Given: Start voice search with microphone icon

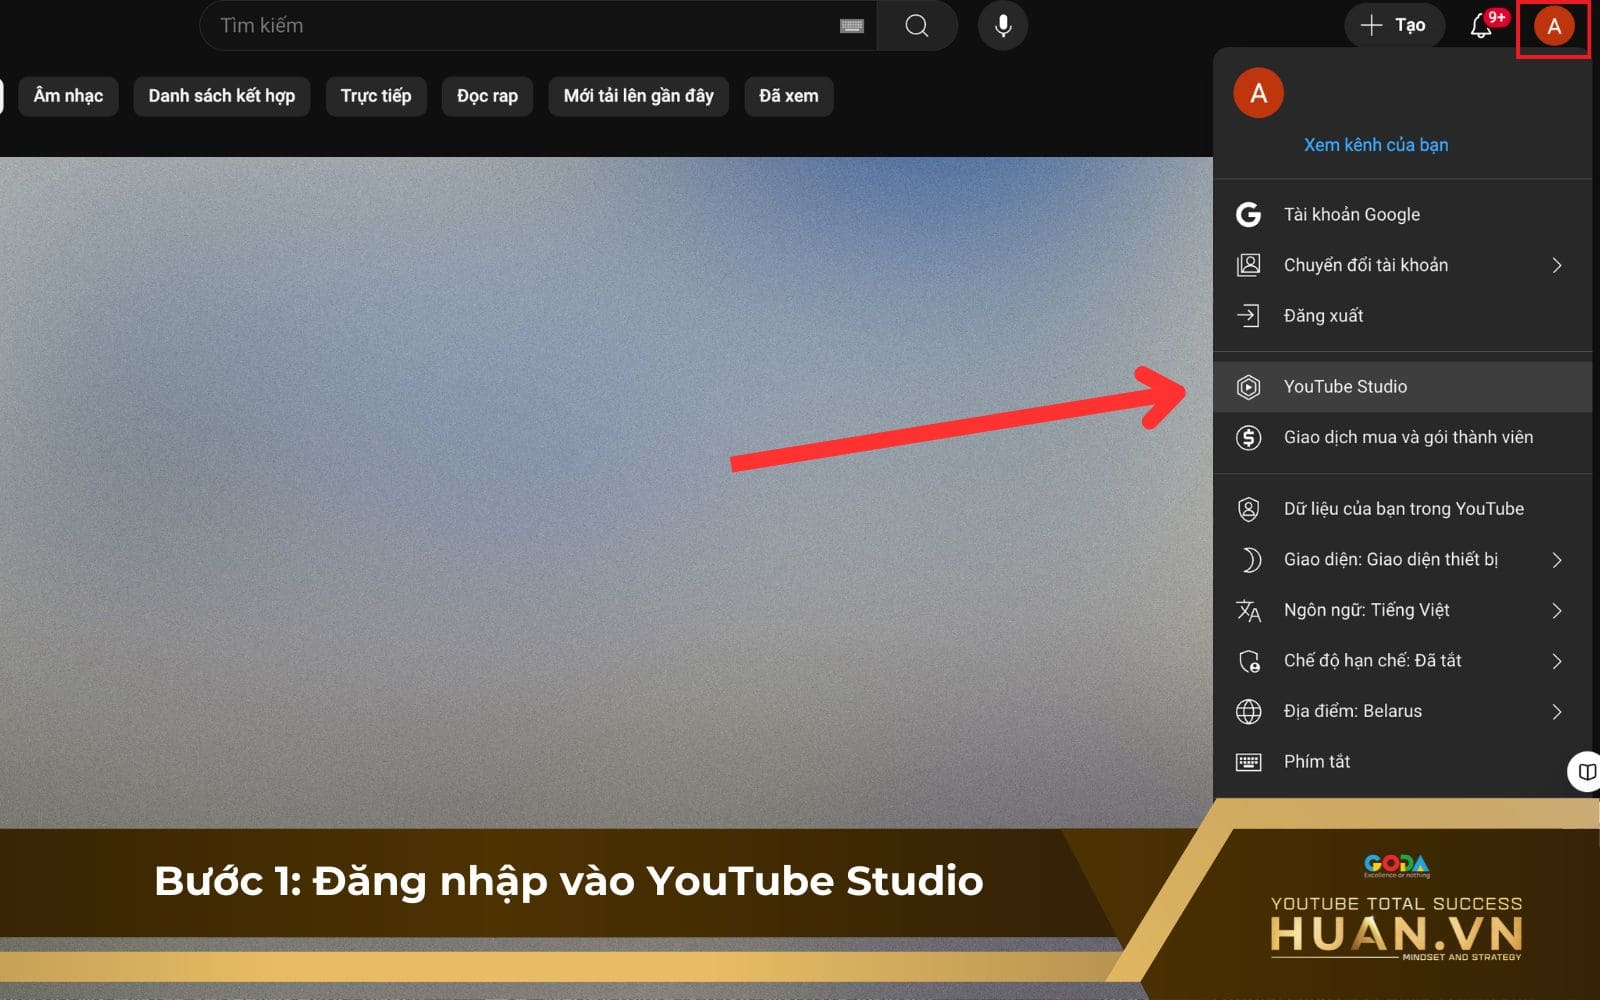Looking at the screenshot, I should tap(1003, 26).
